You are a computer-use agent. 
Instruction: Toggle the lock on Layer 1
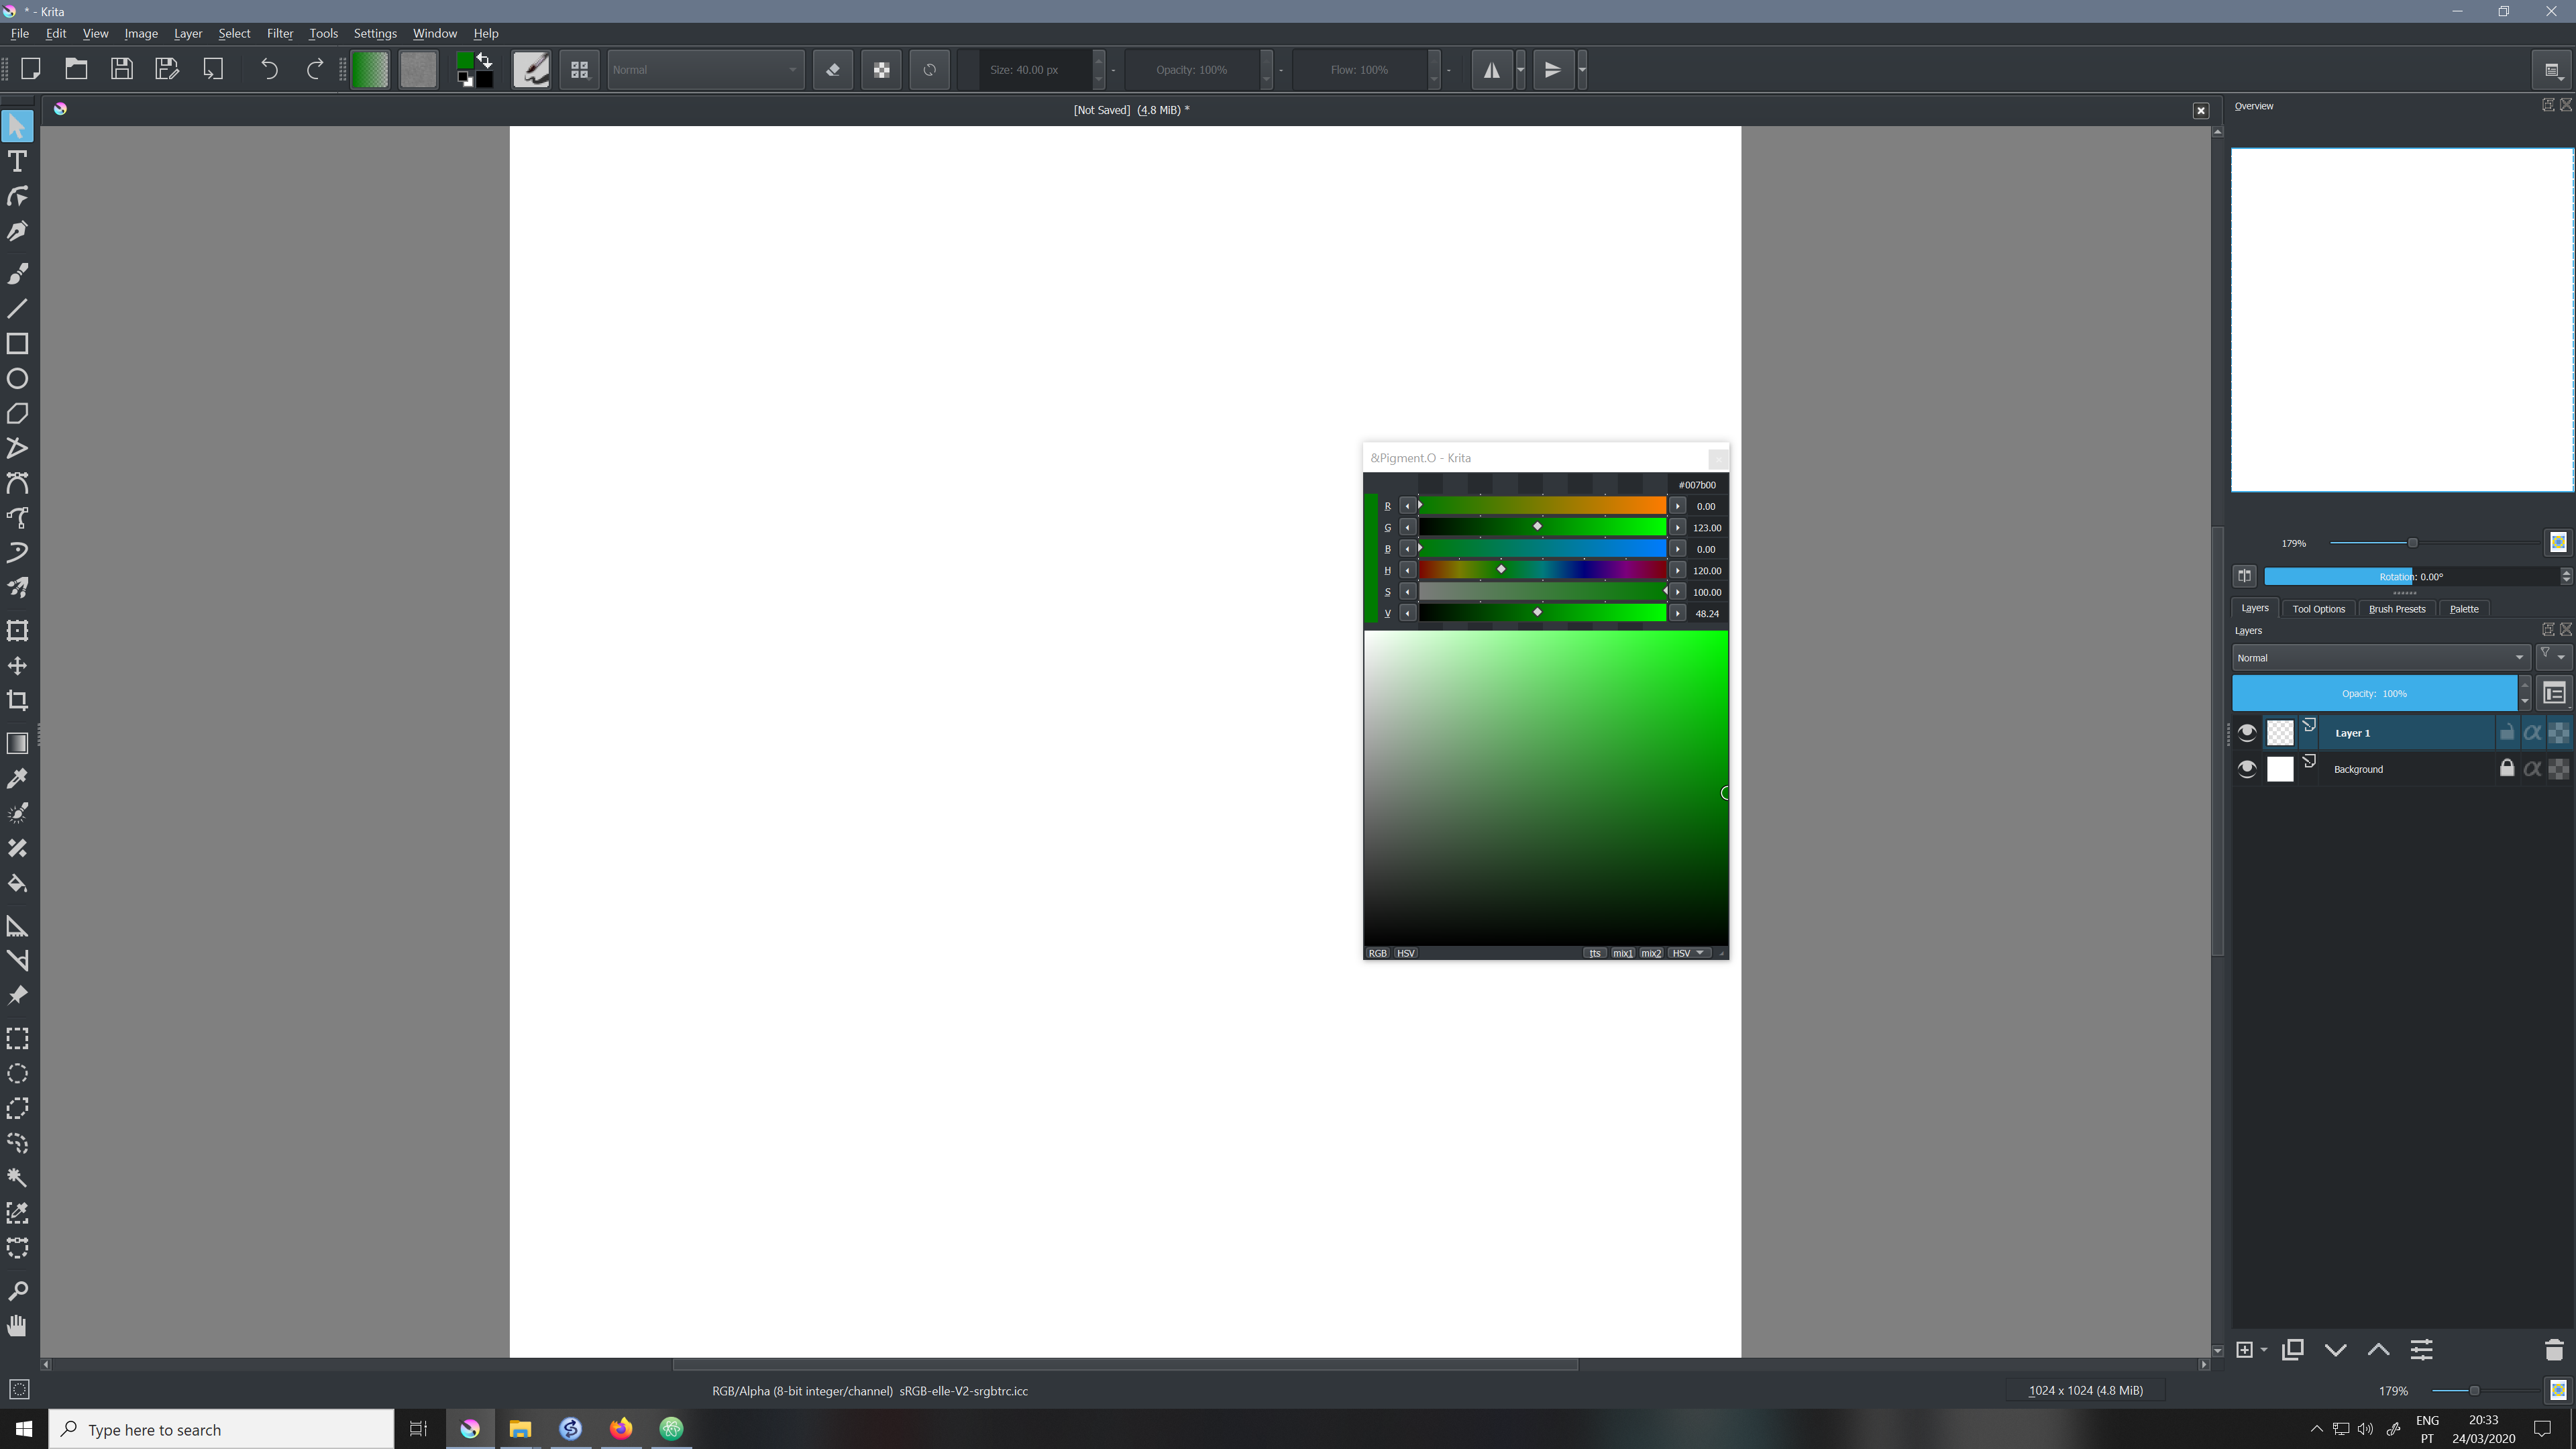tap(2506, 733)
